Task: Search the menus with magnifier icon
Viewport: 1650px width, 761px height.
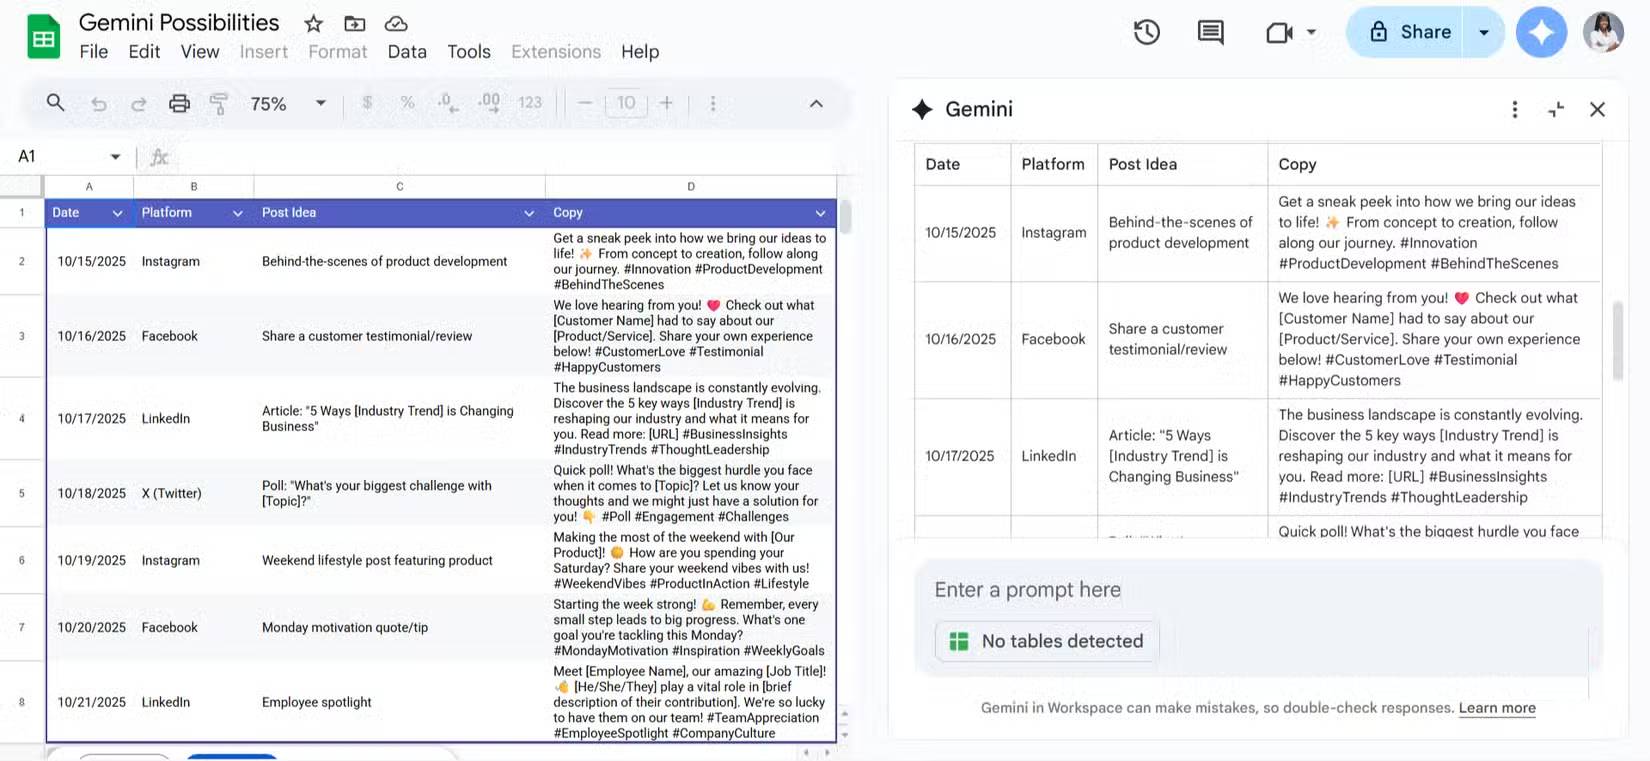Action: (56, 102)
